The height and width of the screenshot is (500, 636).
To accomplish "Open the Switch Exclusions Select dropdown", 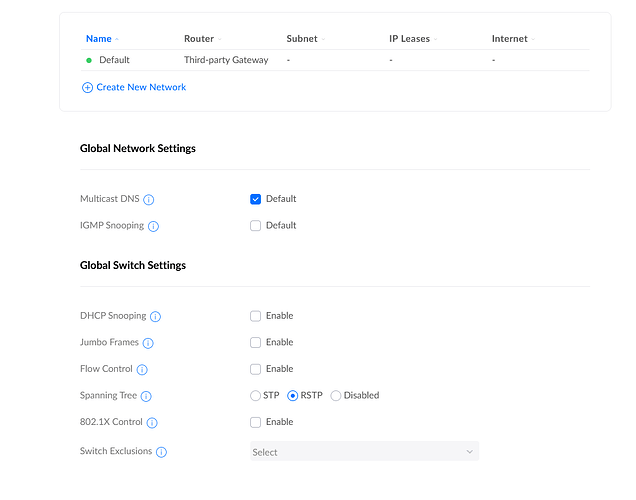I will (x=364, y=452).
